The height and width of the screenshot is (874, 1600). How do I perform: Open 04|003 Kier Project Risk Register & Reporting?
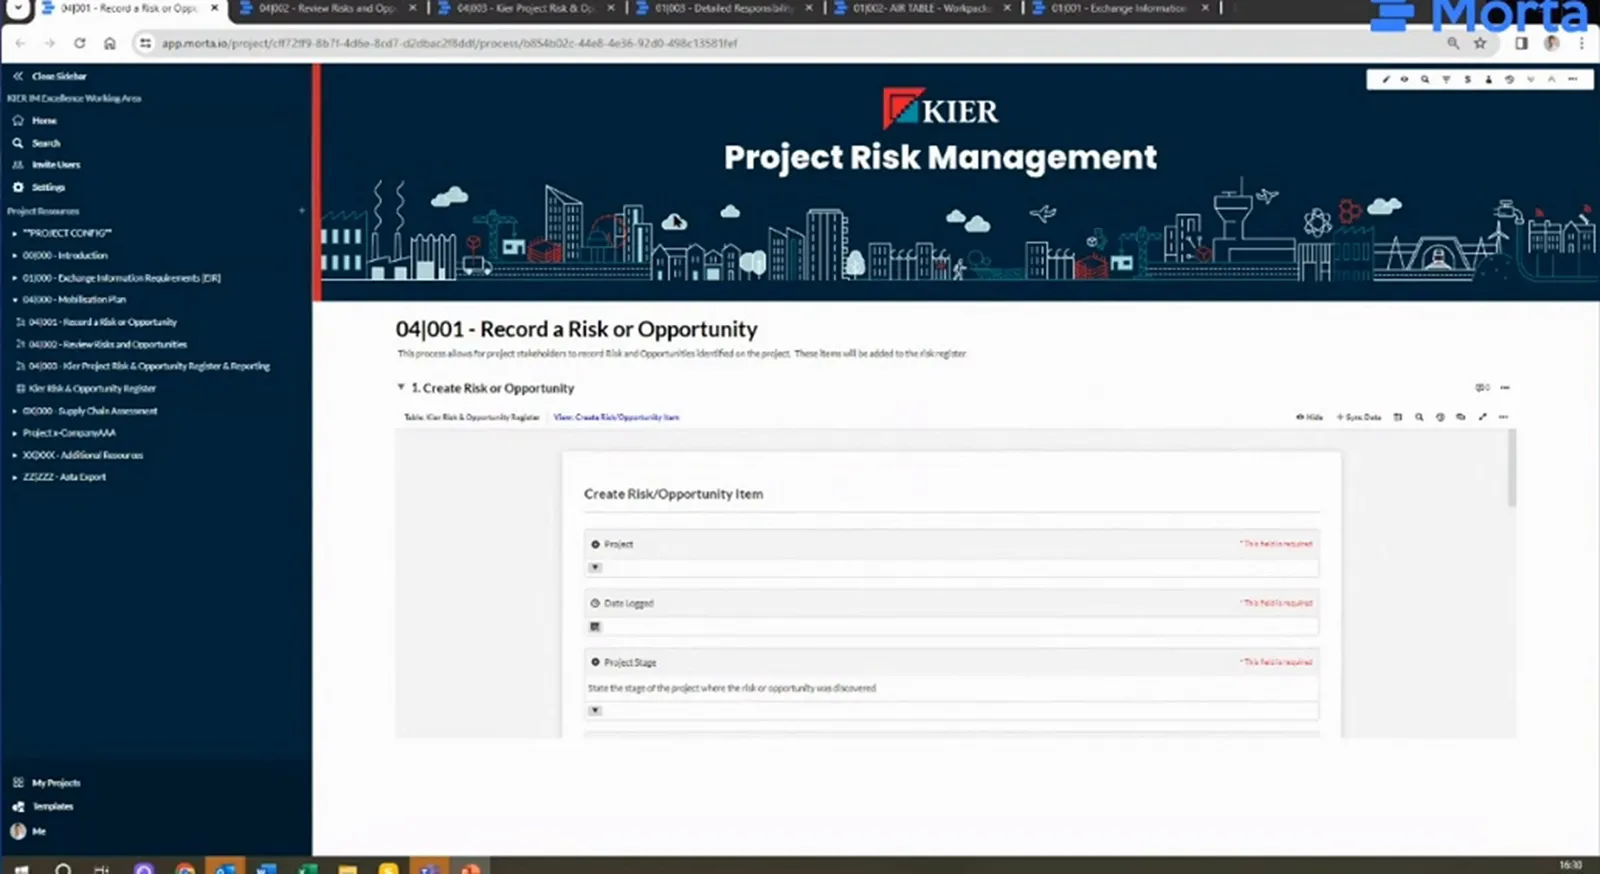(x=149, y=366)
